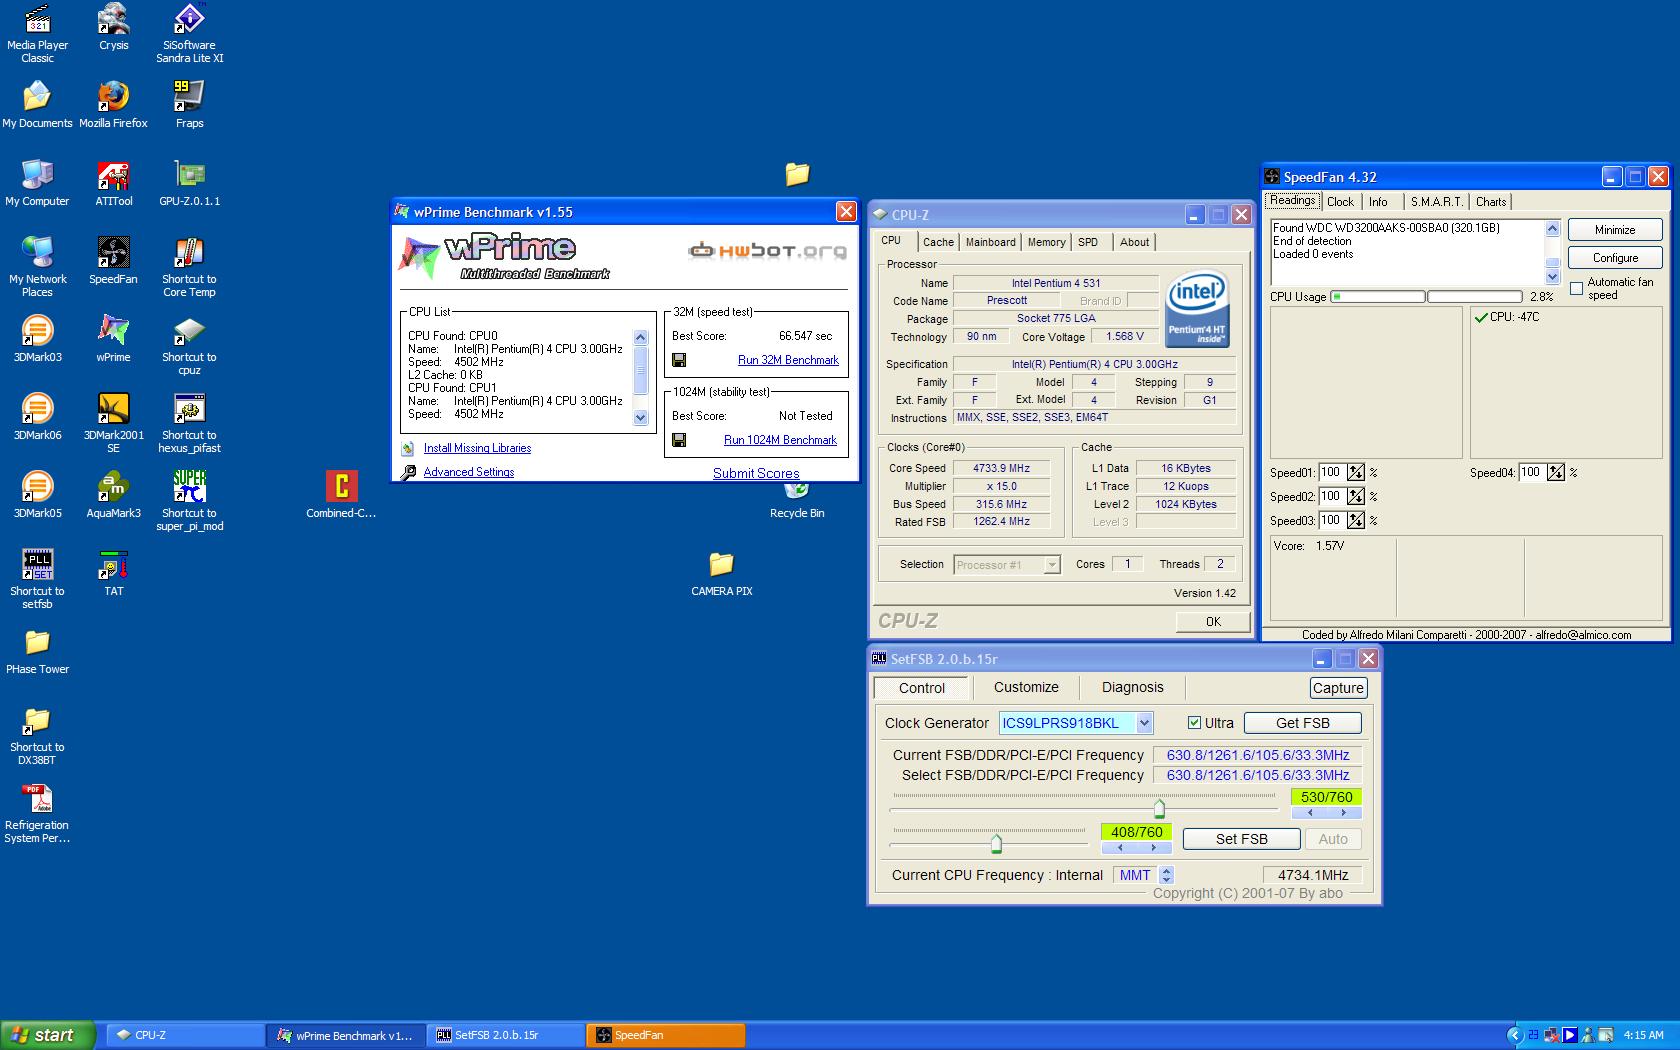Open Mozilla Firefox desktop icon
1680x1050 pixels.
113,105
